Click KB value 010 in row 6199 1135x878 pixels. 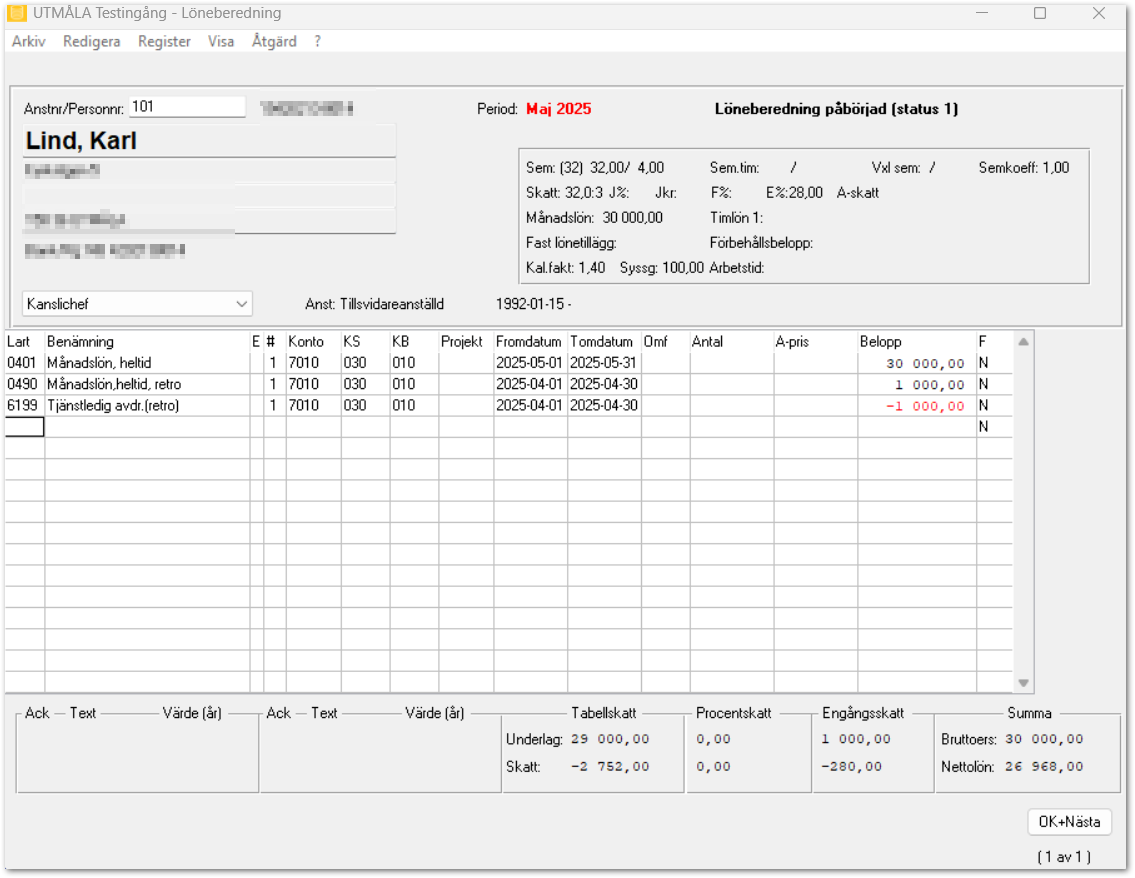[404, 405]
